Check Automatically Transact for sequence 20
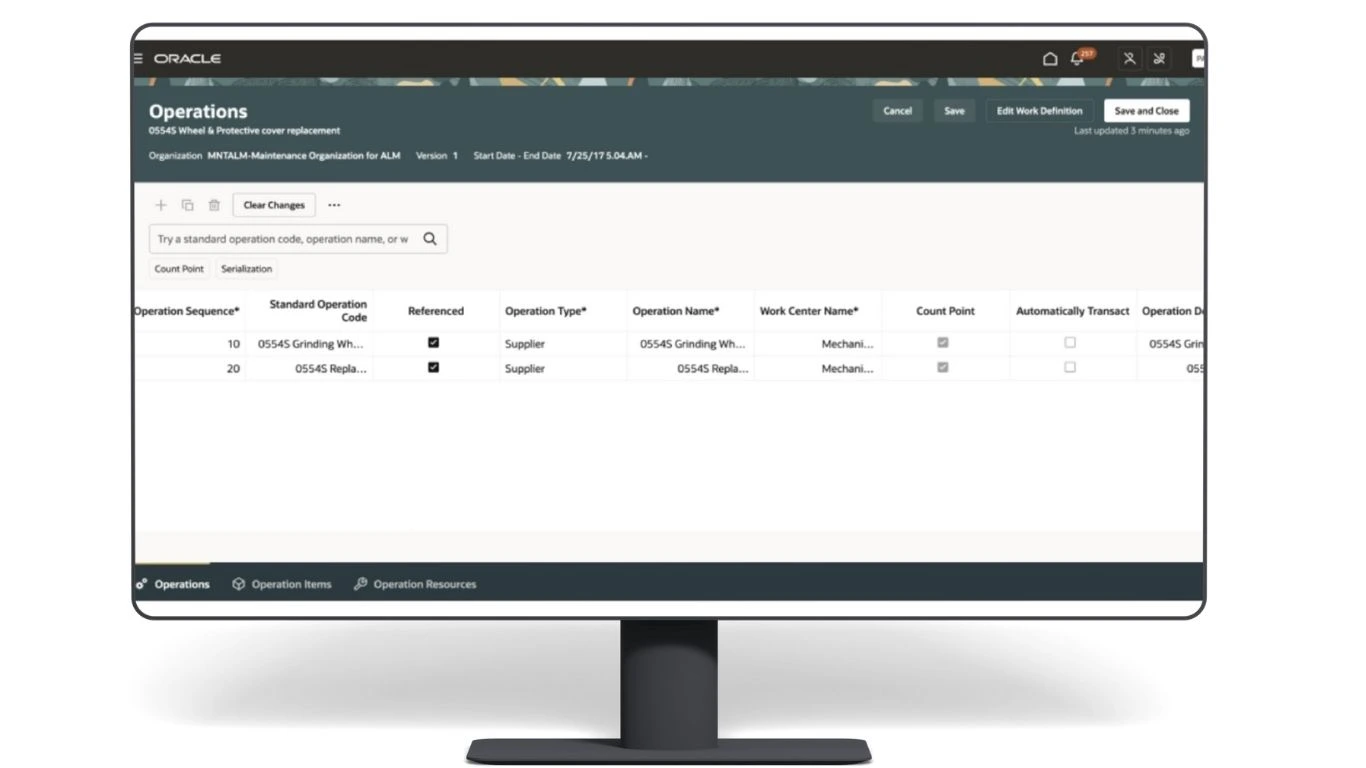This screenshot has height=768, width=1366. [1070, 368]
